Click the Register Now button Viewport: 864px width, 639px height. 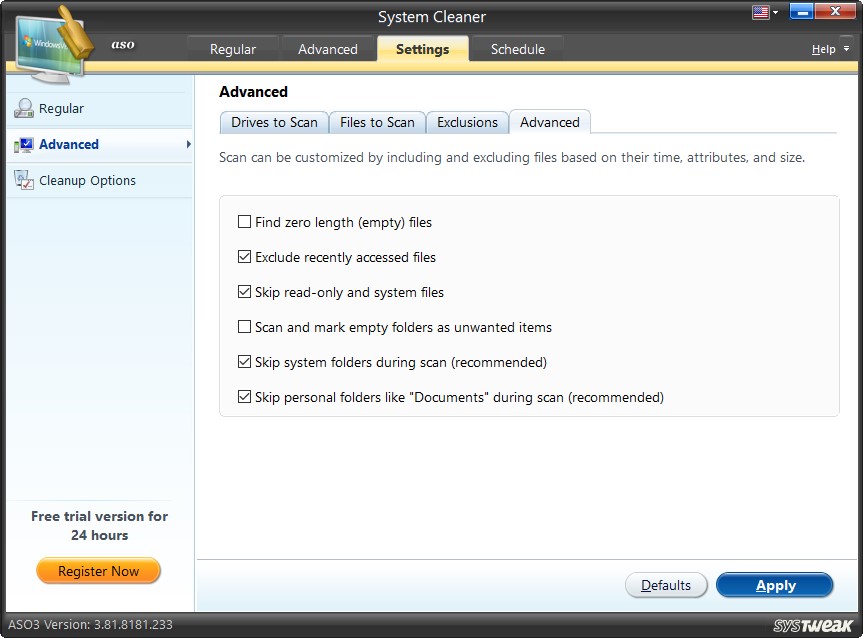pyautogui.click(x=98, y=570)
